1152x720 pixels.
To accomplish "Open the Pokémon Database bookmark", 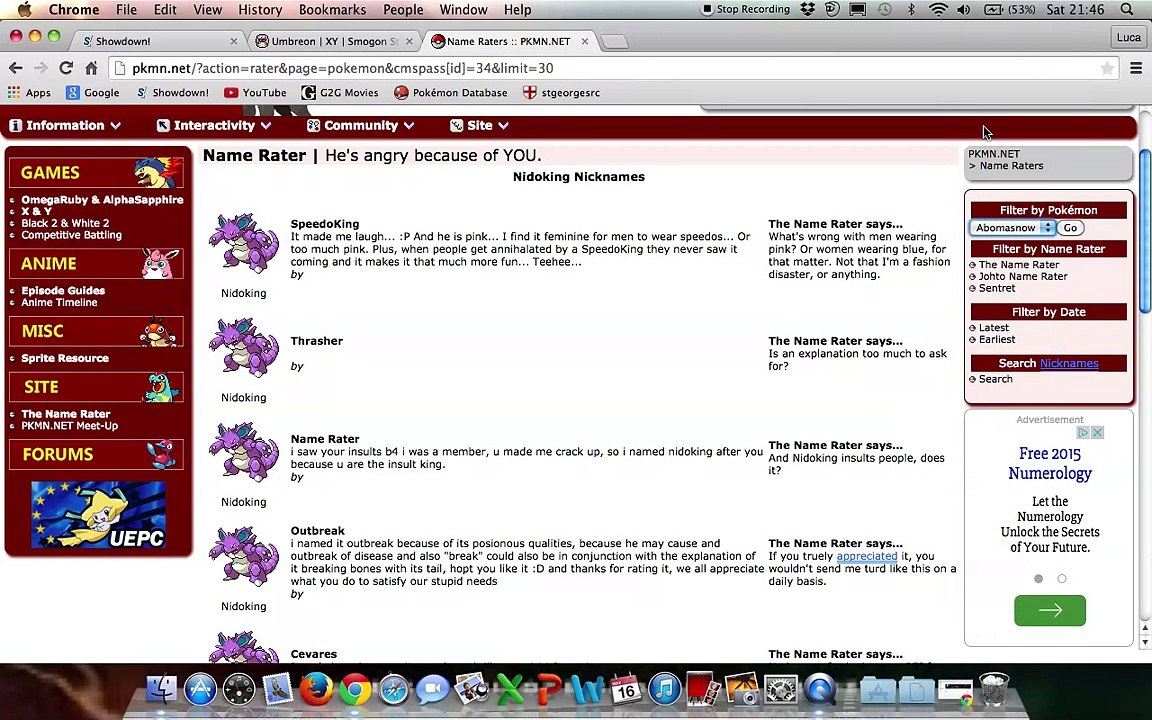I will coord(451,93).
